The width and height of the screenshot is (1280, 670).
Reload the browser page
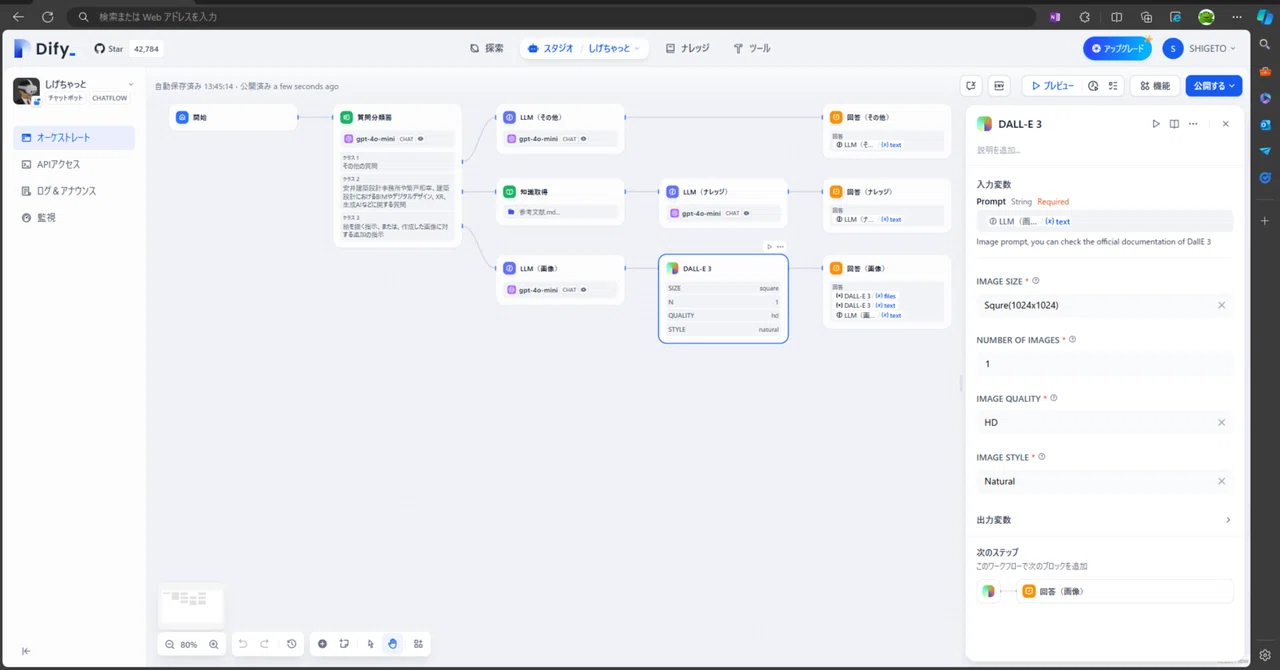point(46,17)
